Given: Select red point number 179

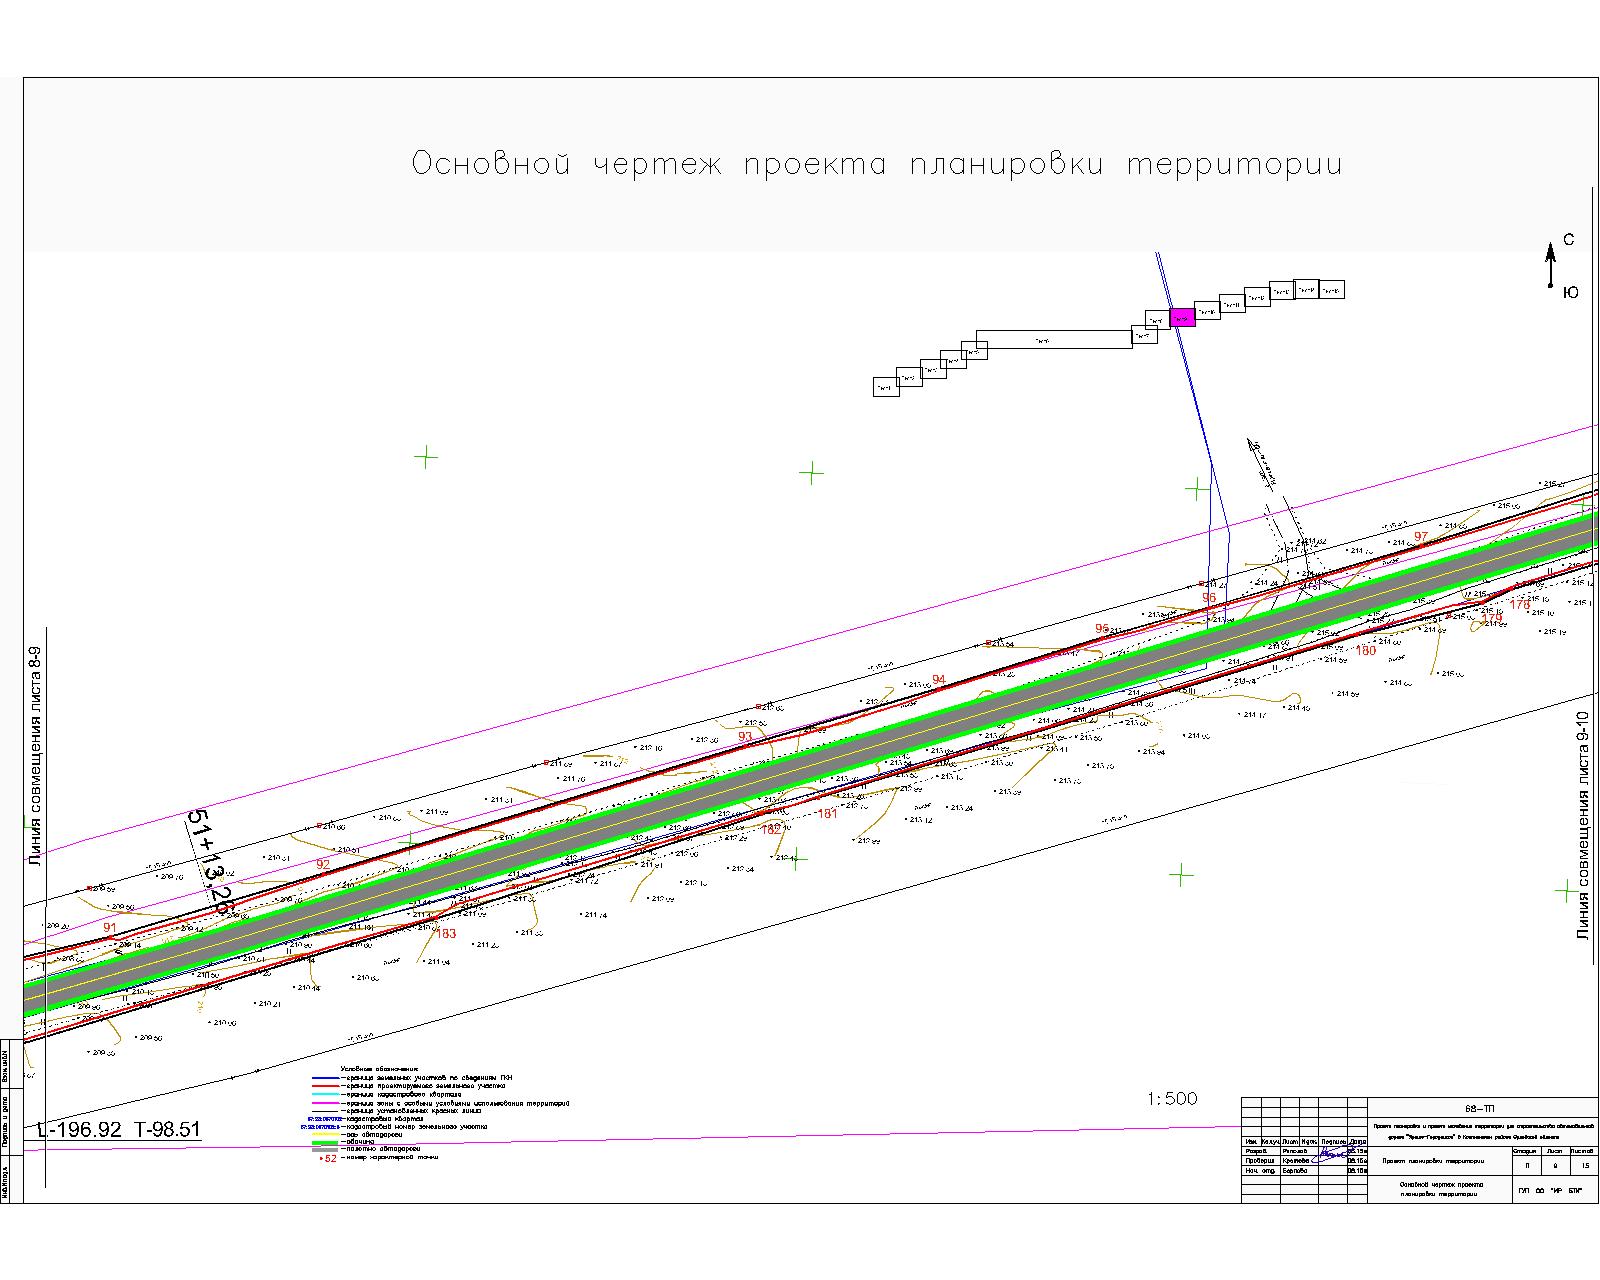Looking at the screenshot, I should point(1492,618).
